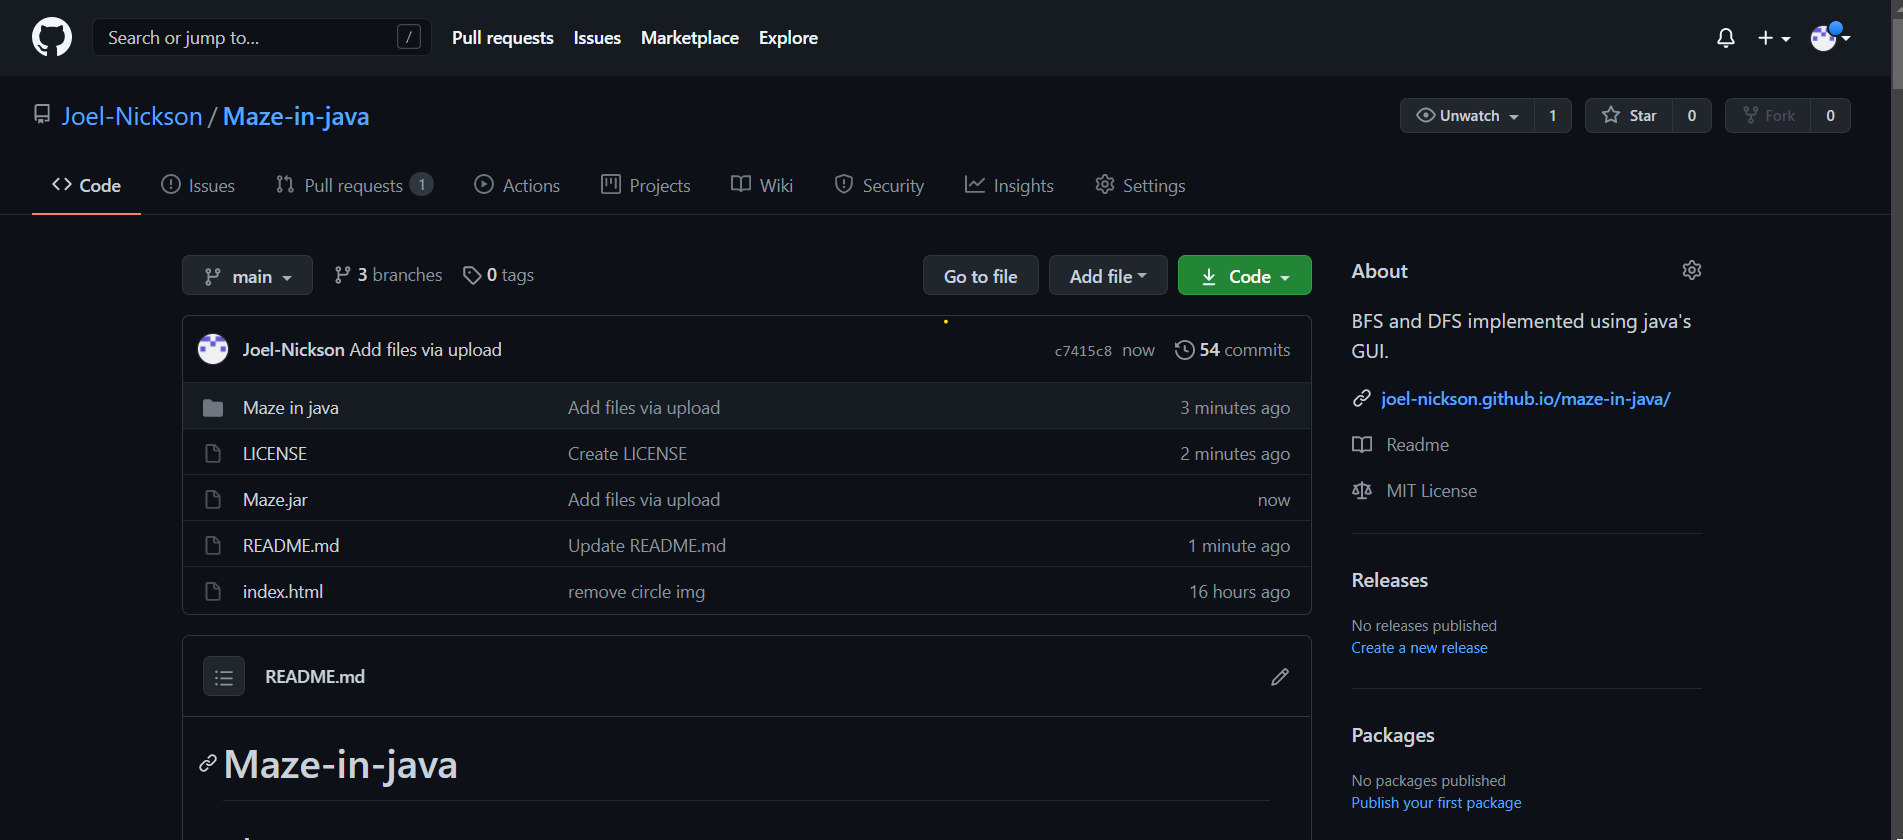Switch to the Code tab

coord(86,185)
